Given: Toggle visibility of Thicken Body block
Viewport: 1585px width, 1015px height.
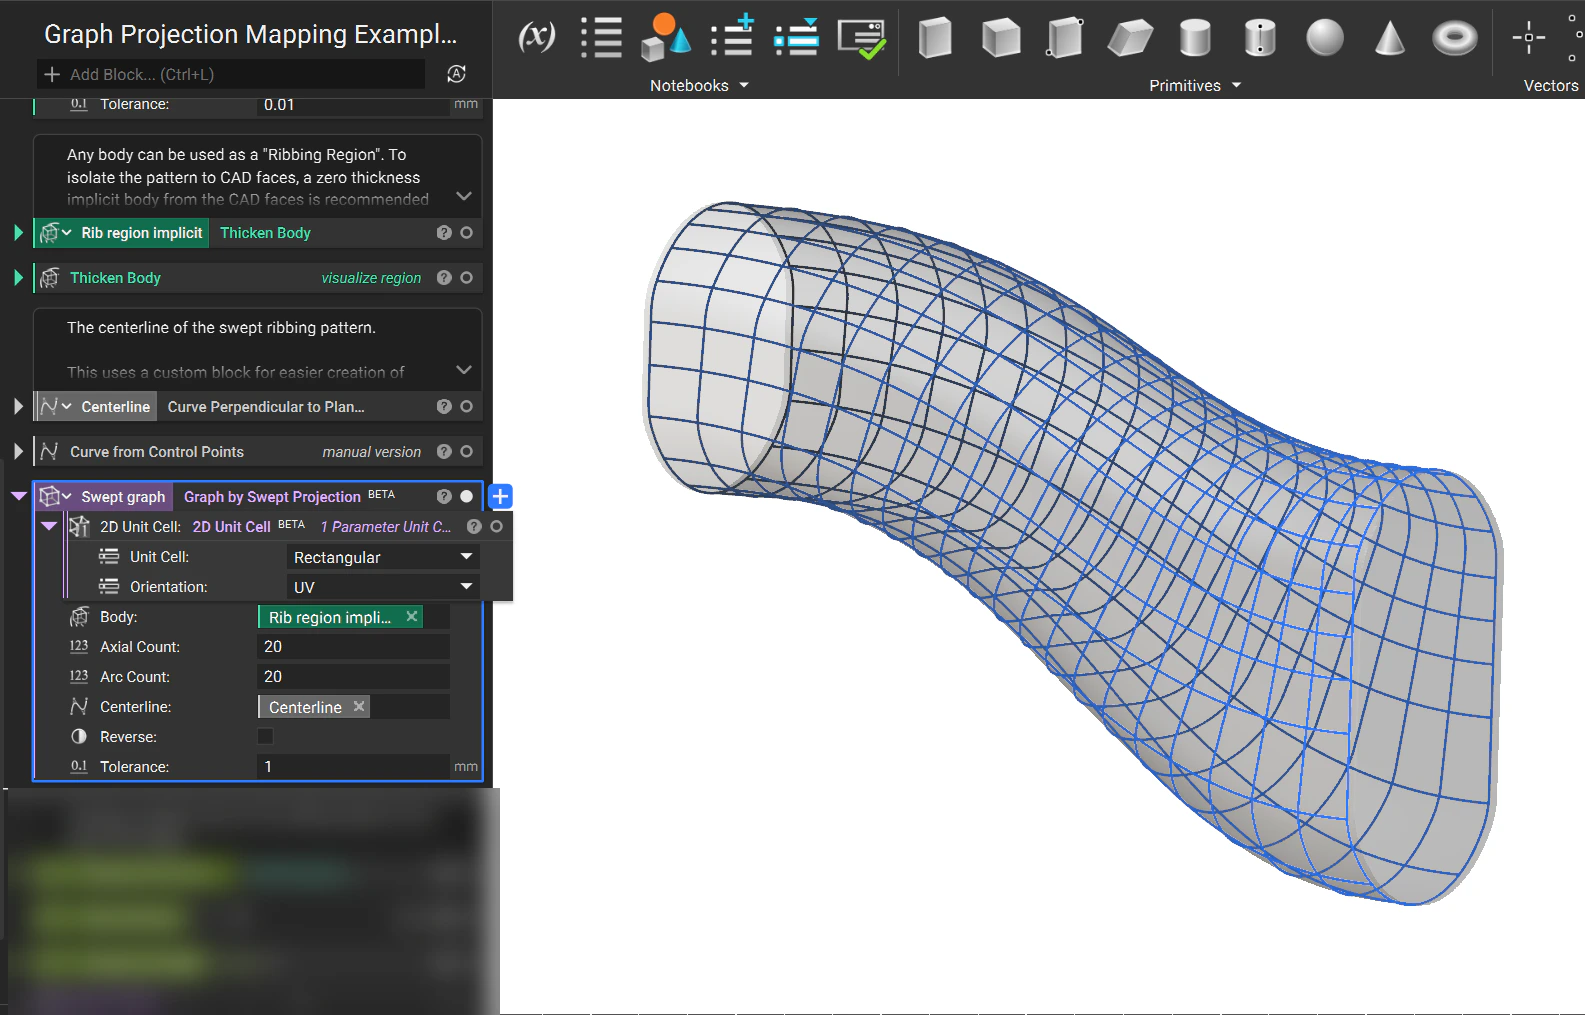Looking at the screenshot, I should (466, 278).
